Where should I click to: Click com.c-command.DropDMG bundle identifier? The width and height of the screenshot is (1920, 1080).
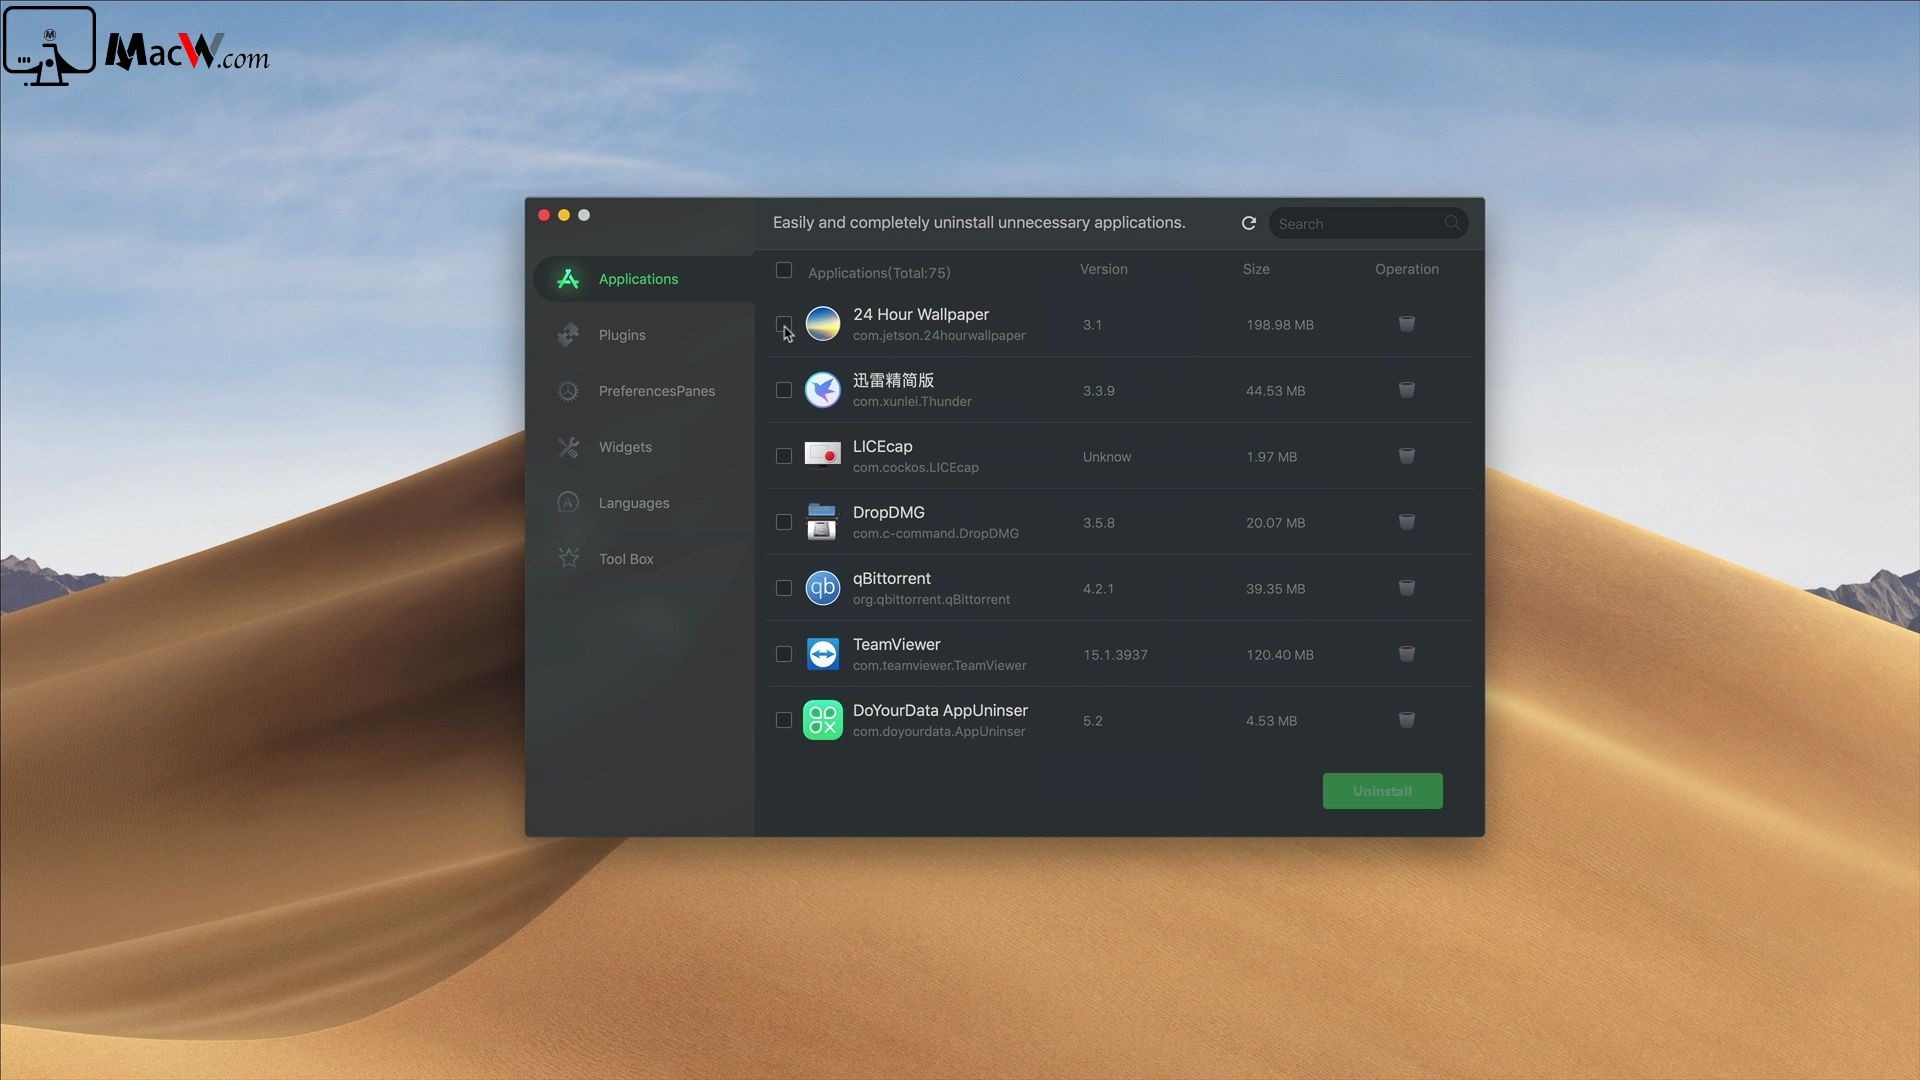pos(936,533)
